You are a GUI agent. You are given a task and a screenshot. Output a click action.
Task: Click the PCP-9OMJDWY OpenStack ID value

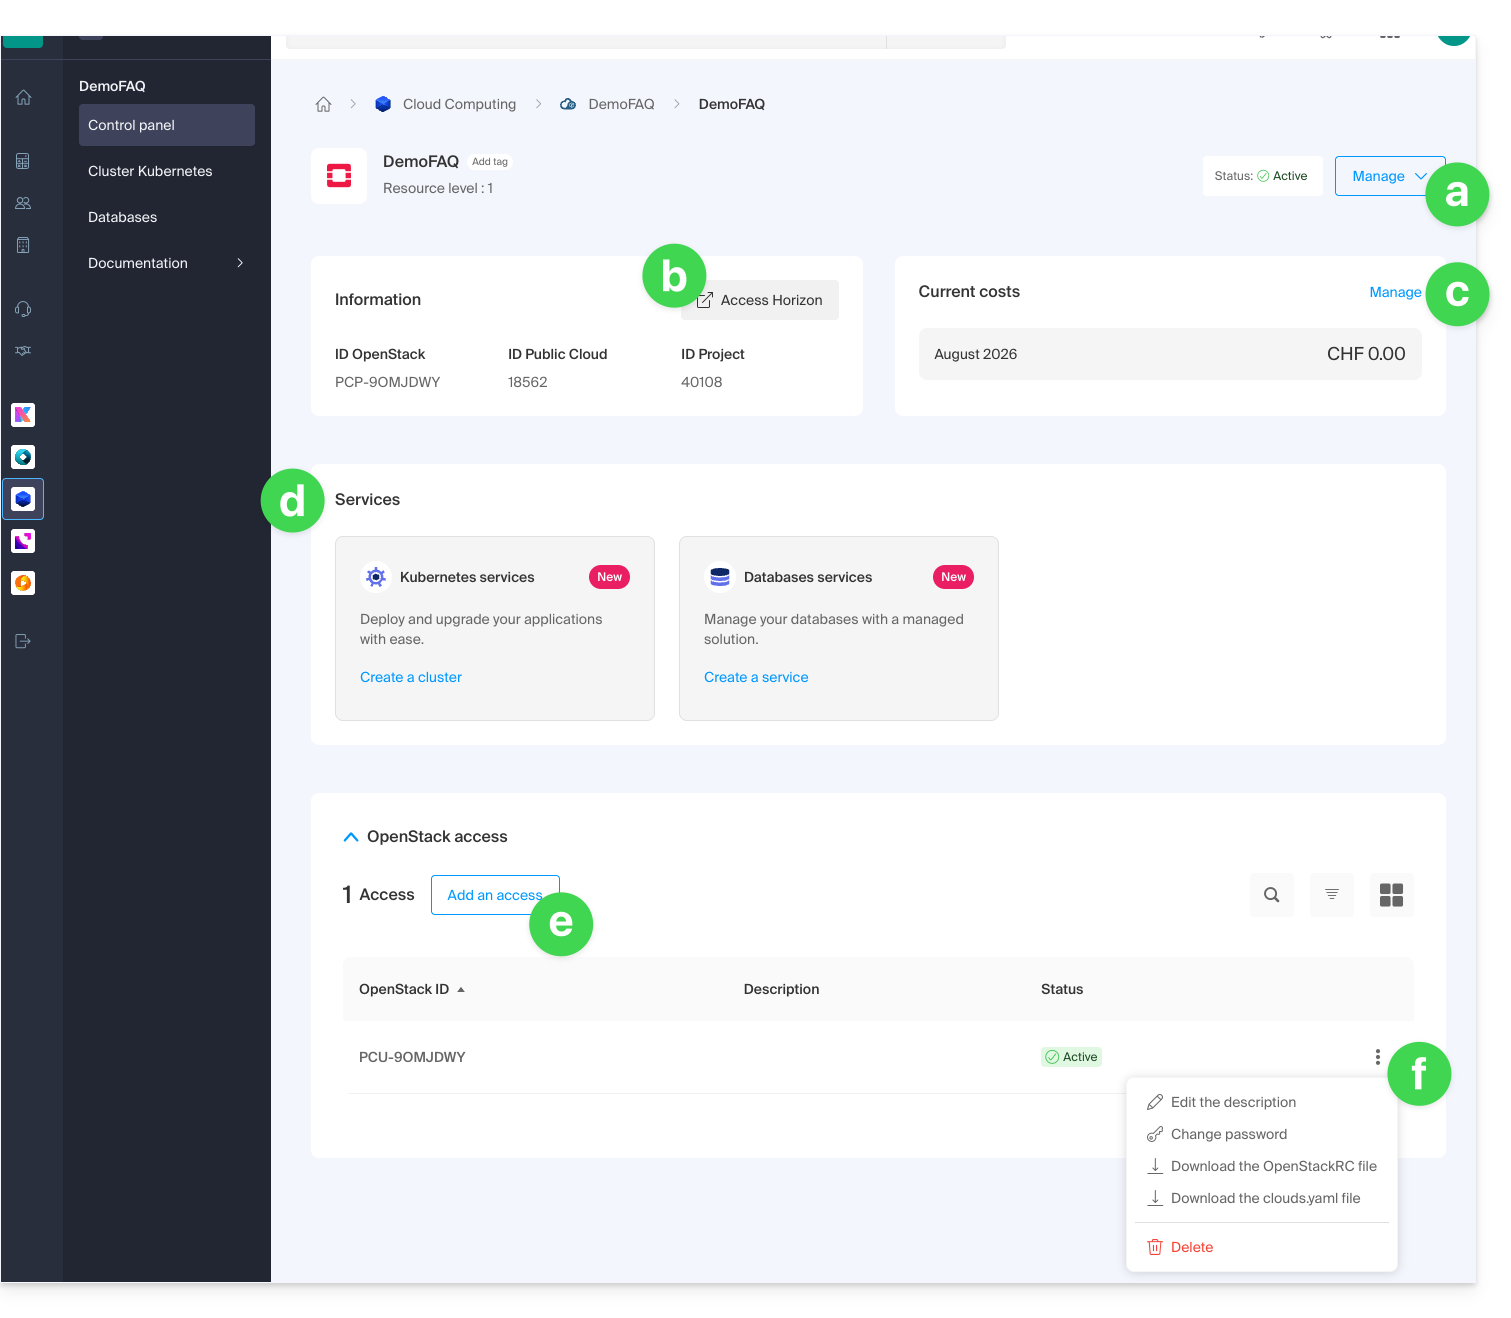(387, 382)
